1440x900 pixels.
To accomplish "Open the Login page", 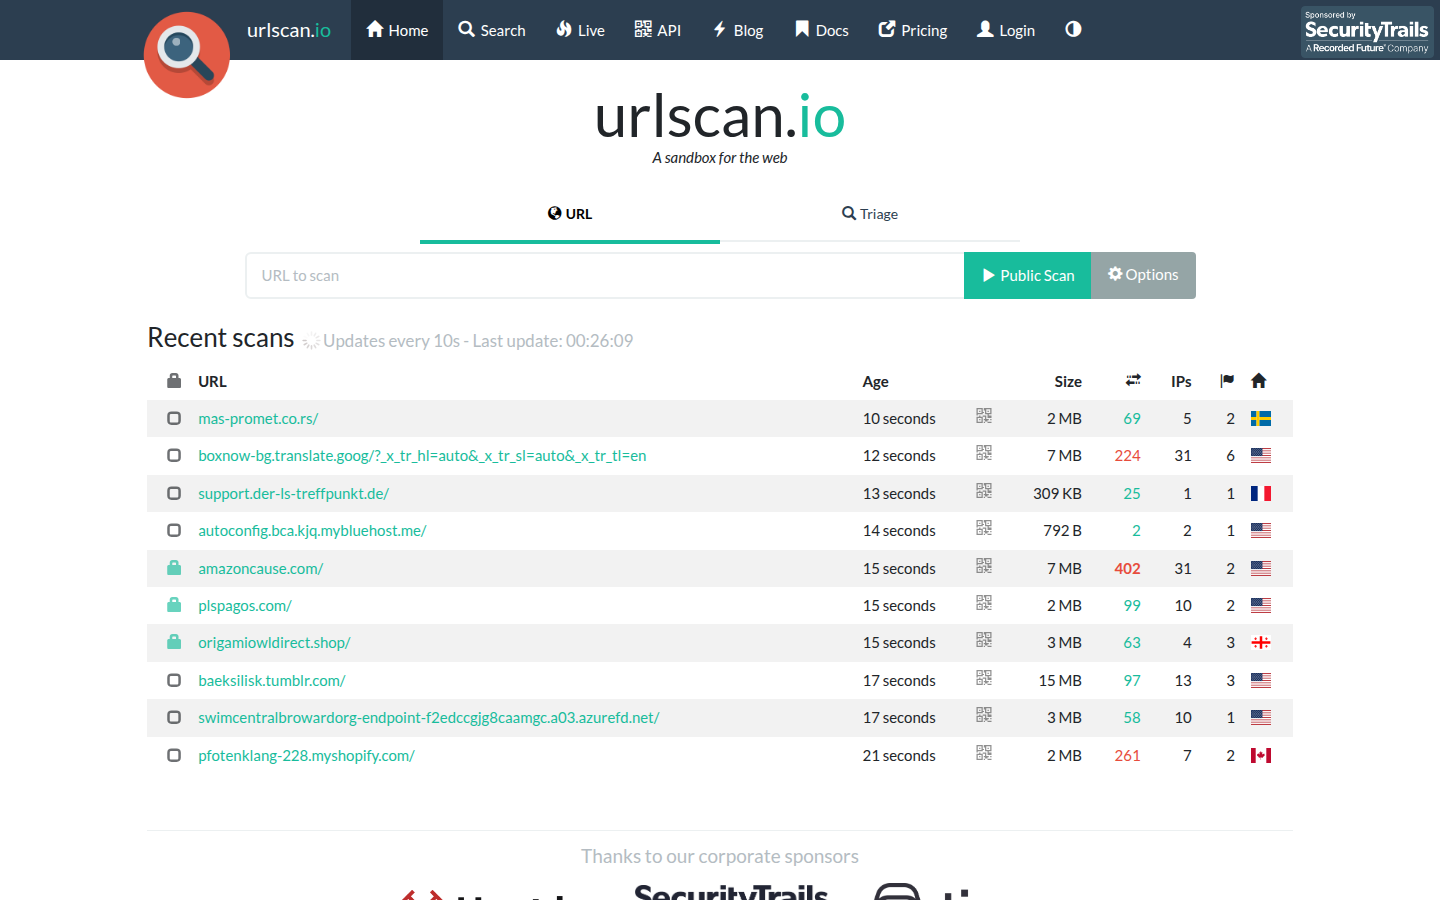I will [x=1006, y=30].
